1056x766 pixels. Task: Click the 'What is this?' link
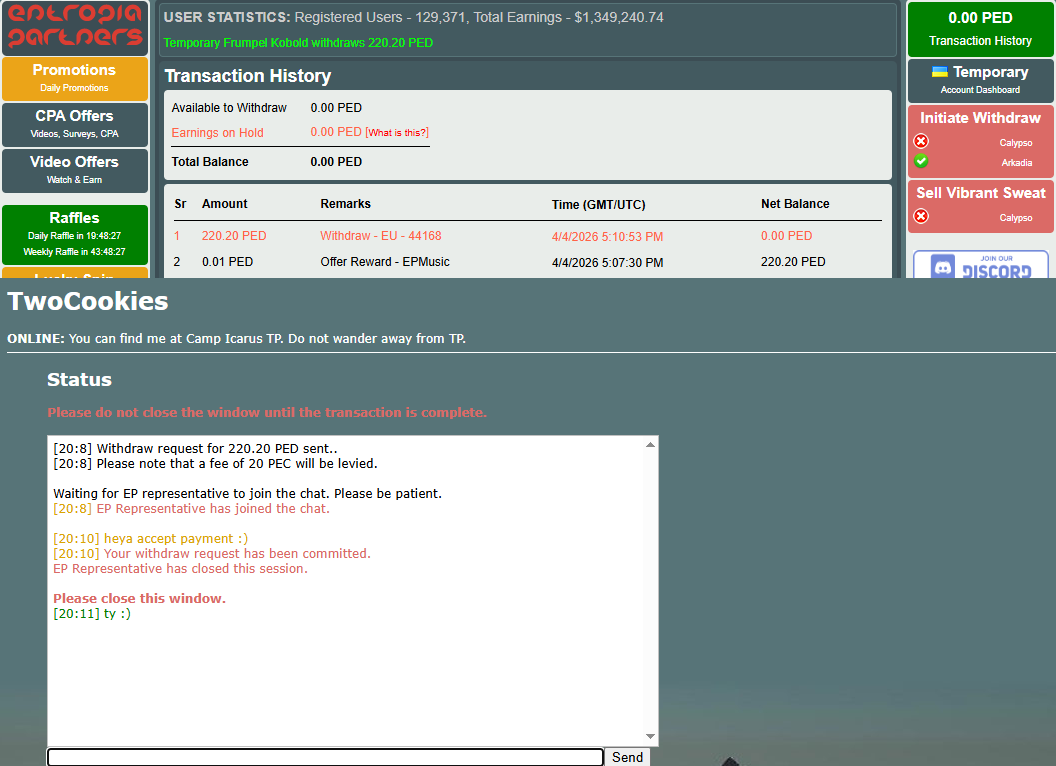[397, 133]
